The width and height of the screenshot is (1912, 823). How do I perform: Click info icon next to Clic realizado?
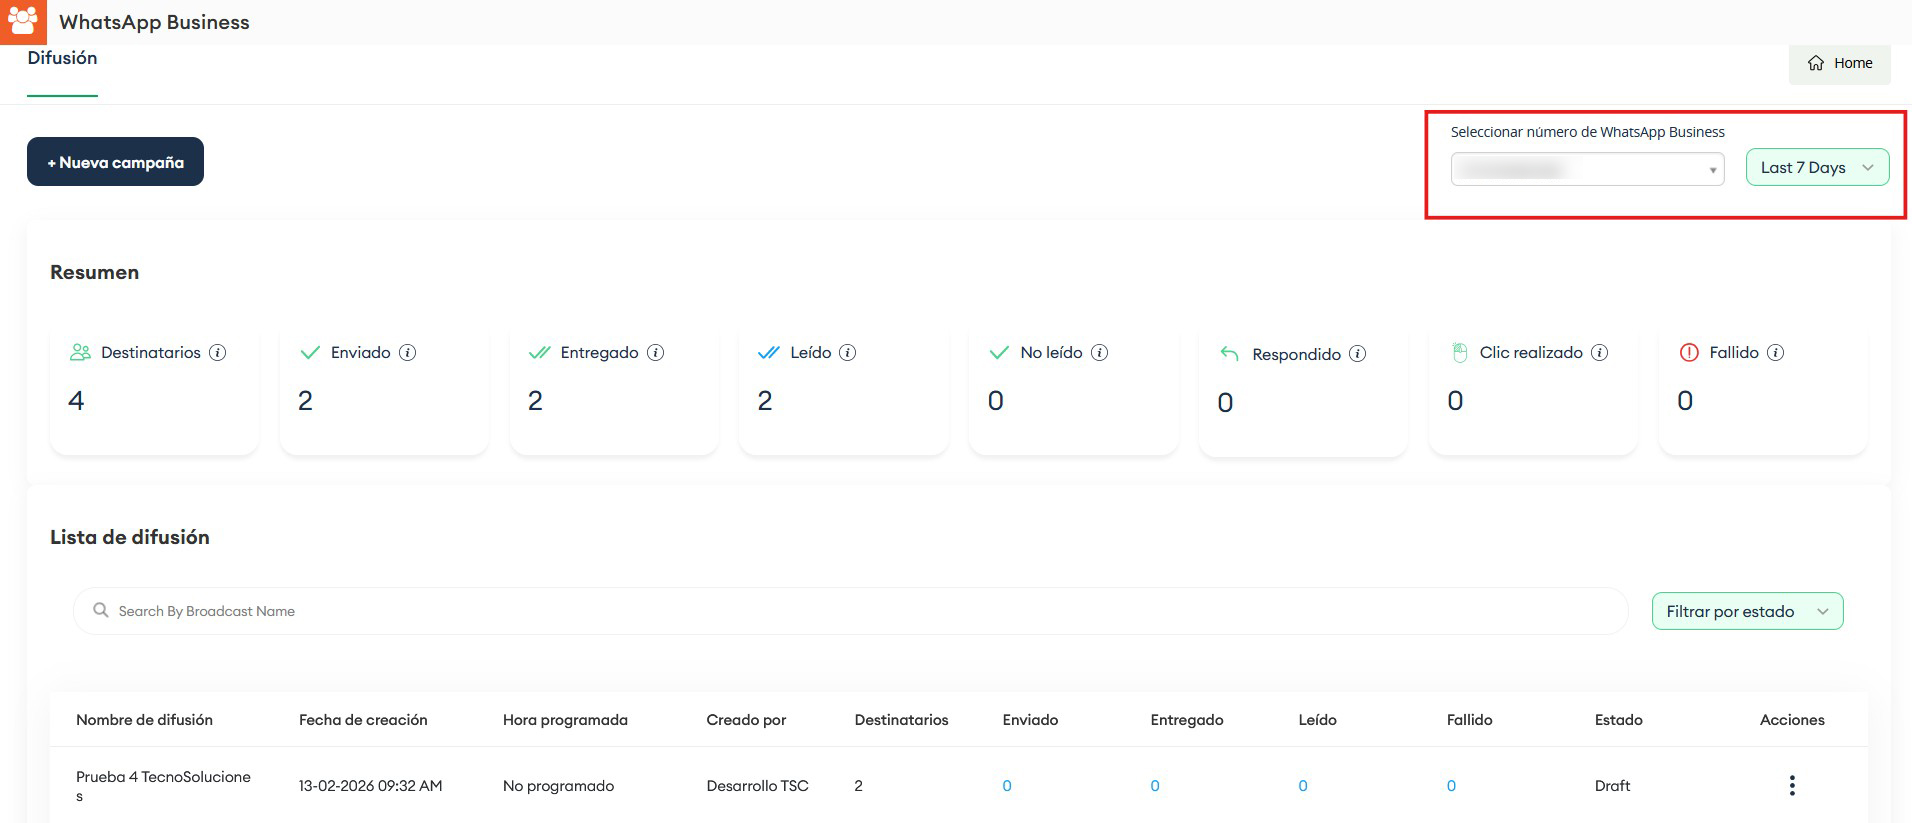point(1599,353)
